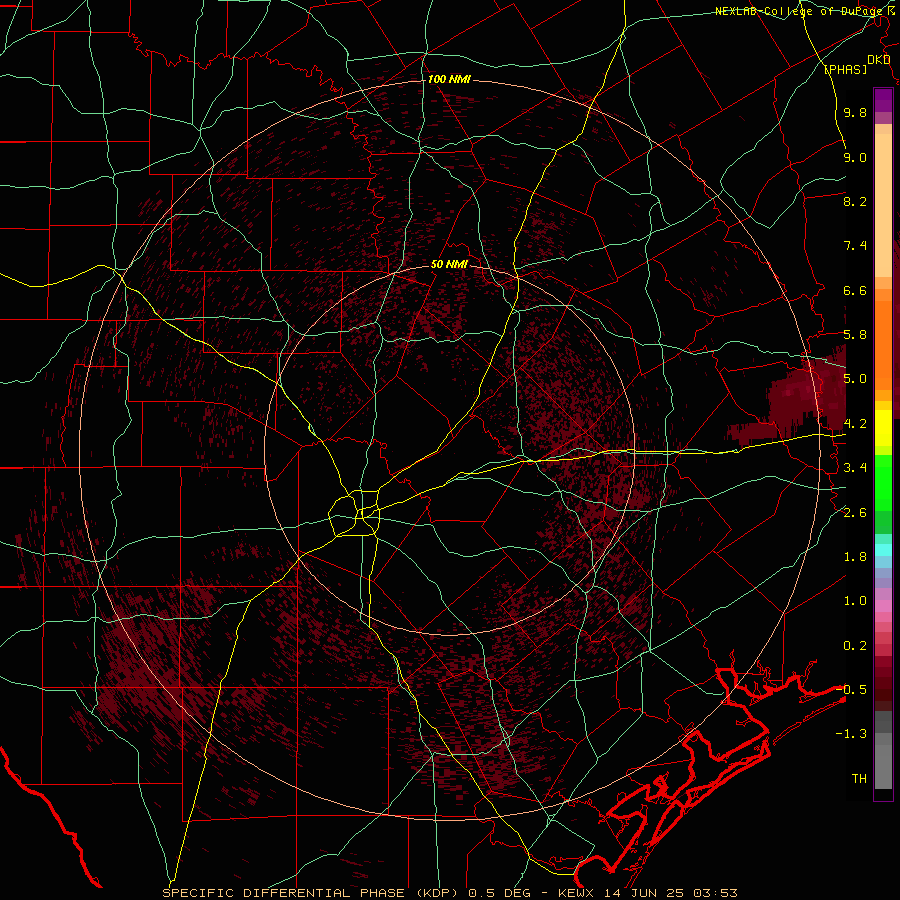
Task: Click the 2.6 scale value
Action: click(855, 513)
